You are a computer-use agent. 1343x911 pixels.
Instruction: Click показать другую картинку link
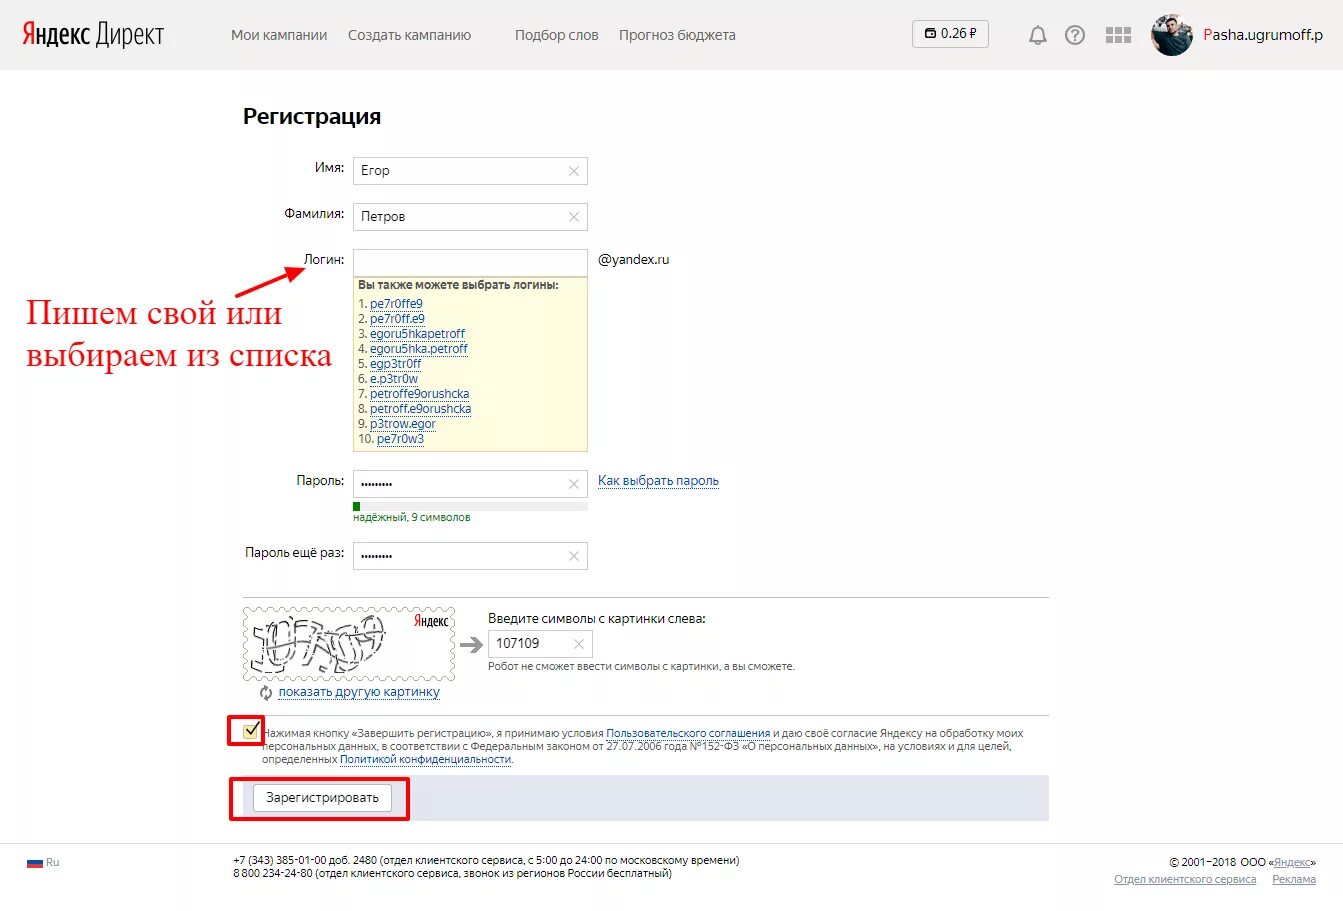(359, 692)
